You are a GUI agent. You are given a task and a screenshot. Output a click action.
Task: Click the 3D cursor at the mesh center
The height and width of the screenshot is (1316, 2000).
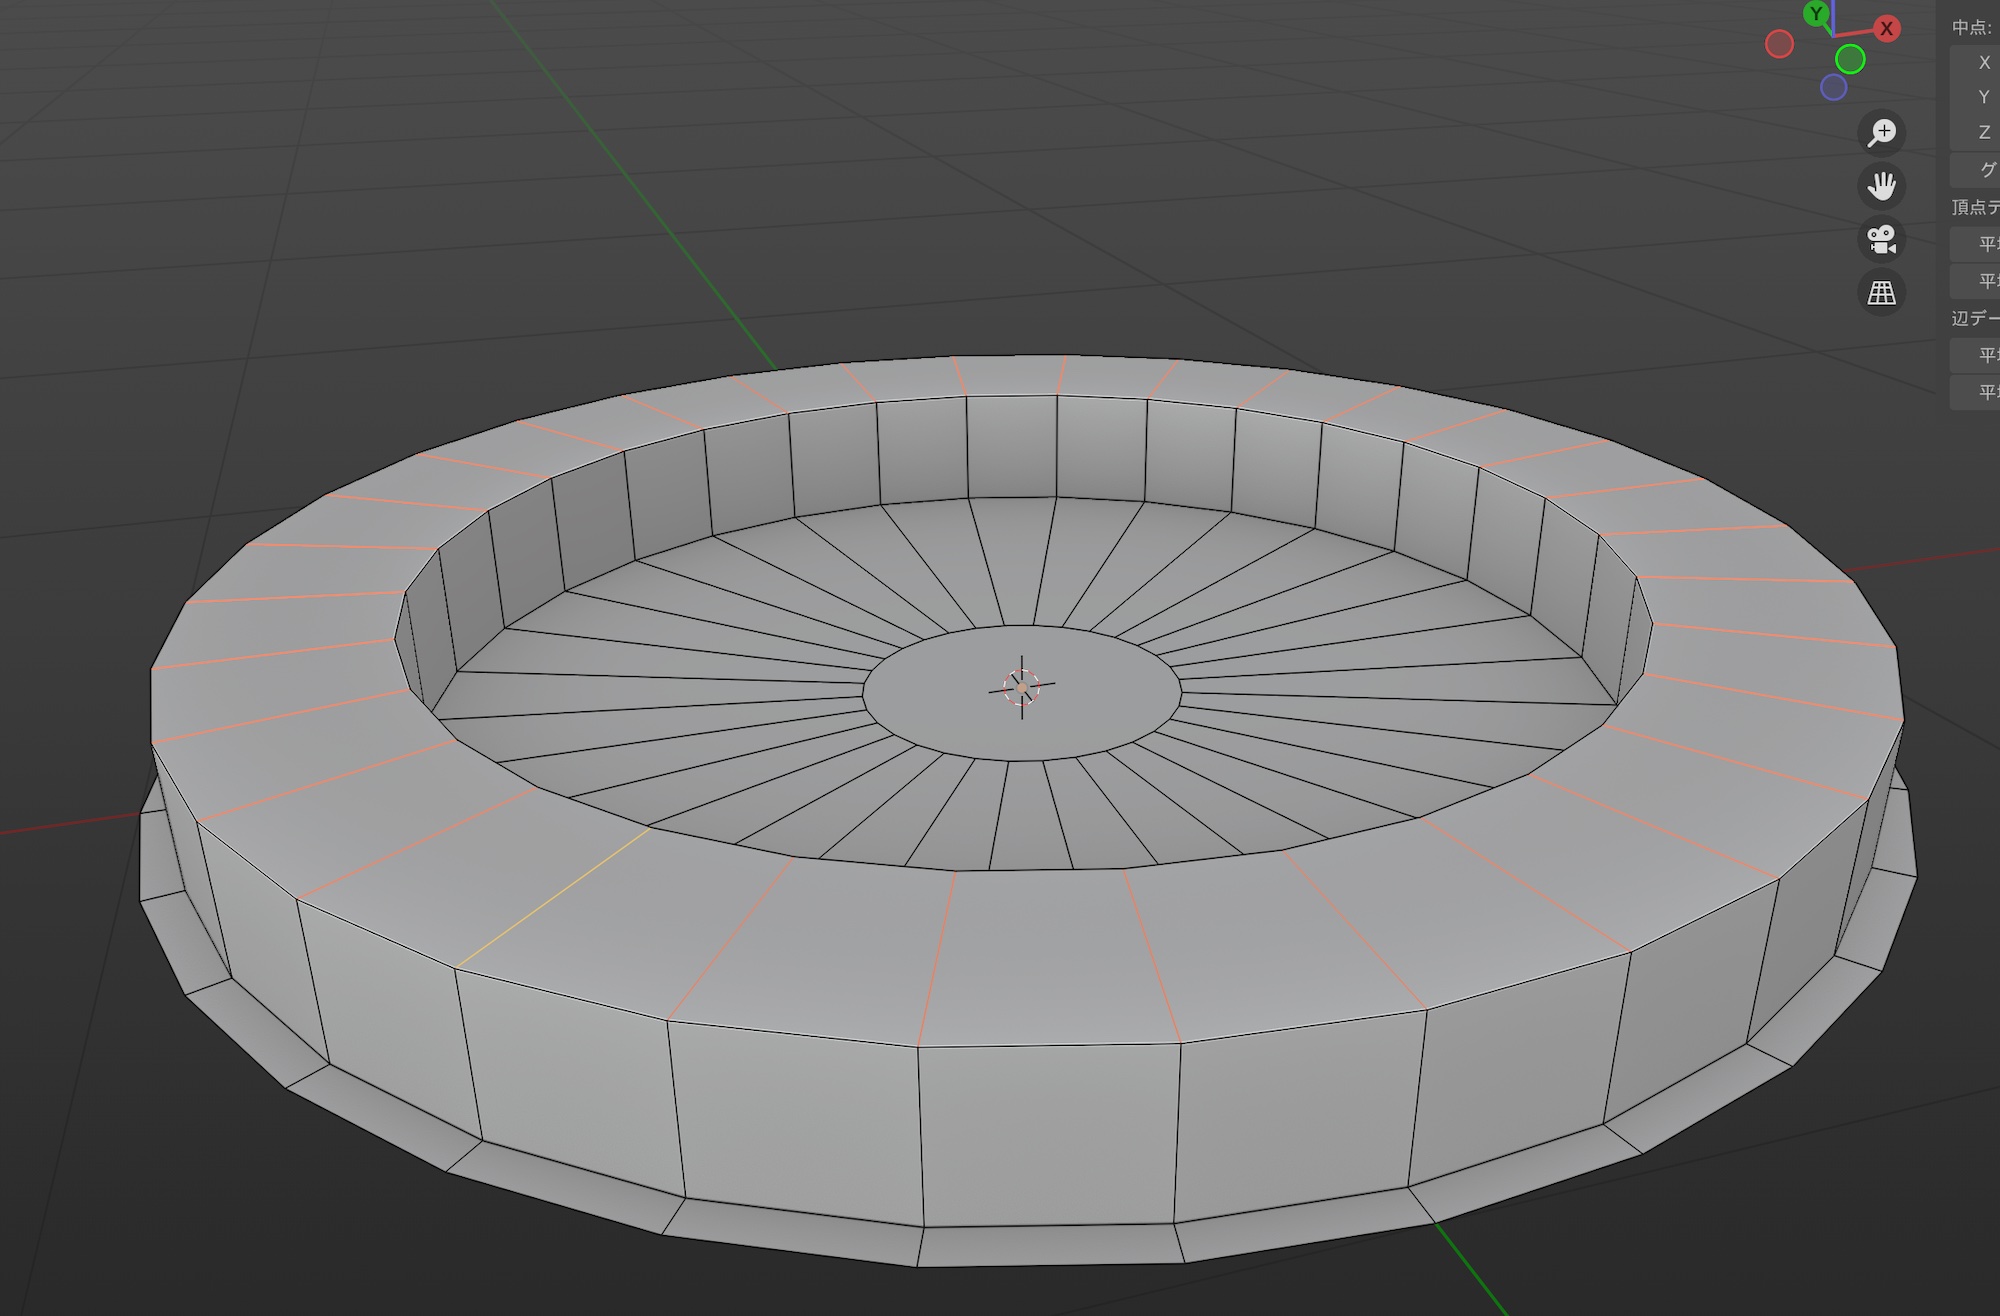coord(1021,687)
